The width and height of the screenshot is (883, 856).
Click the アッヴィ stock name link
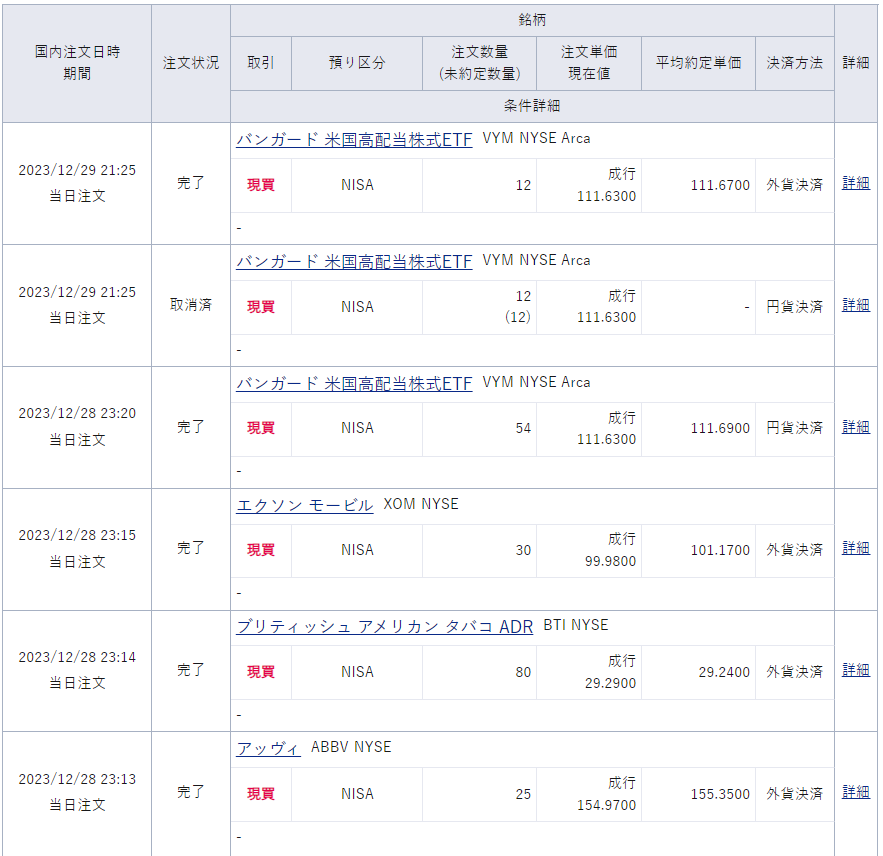click(268, 748)
